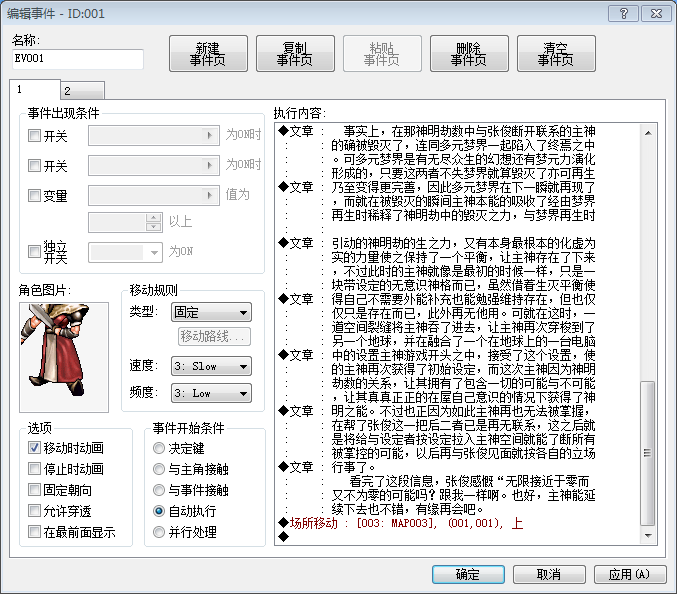Switch to event page tab 2

coord(82,91)
